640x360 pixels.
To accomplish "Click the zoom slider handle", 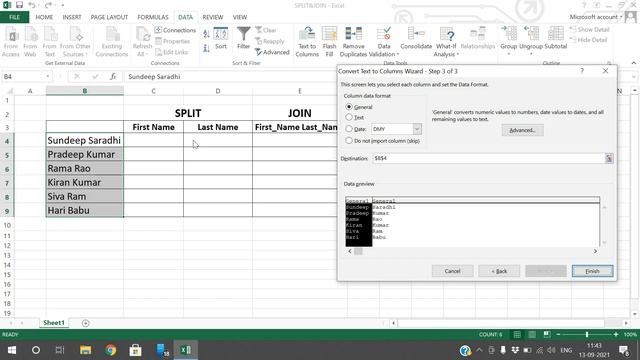I will (587, 334).
